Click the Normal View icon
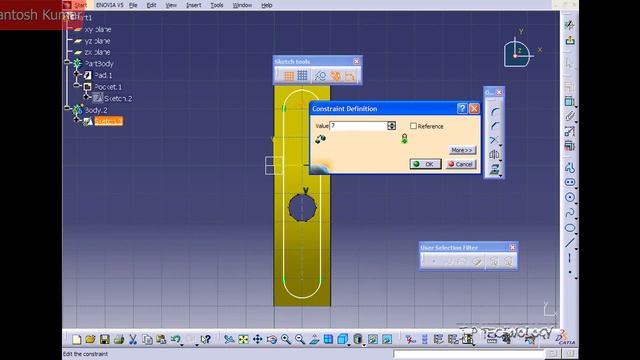The image size is (640, 360). pyautogui.click(x=314, y=339)
